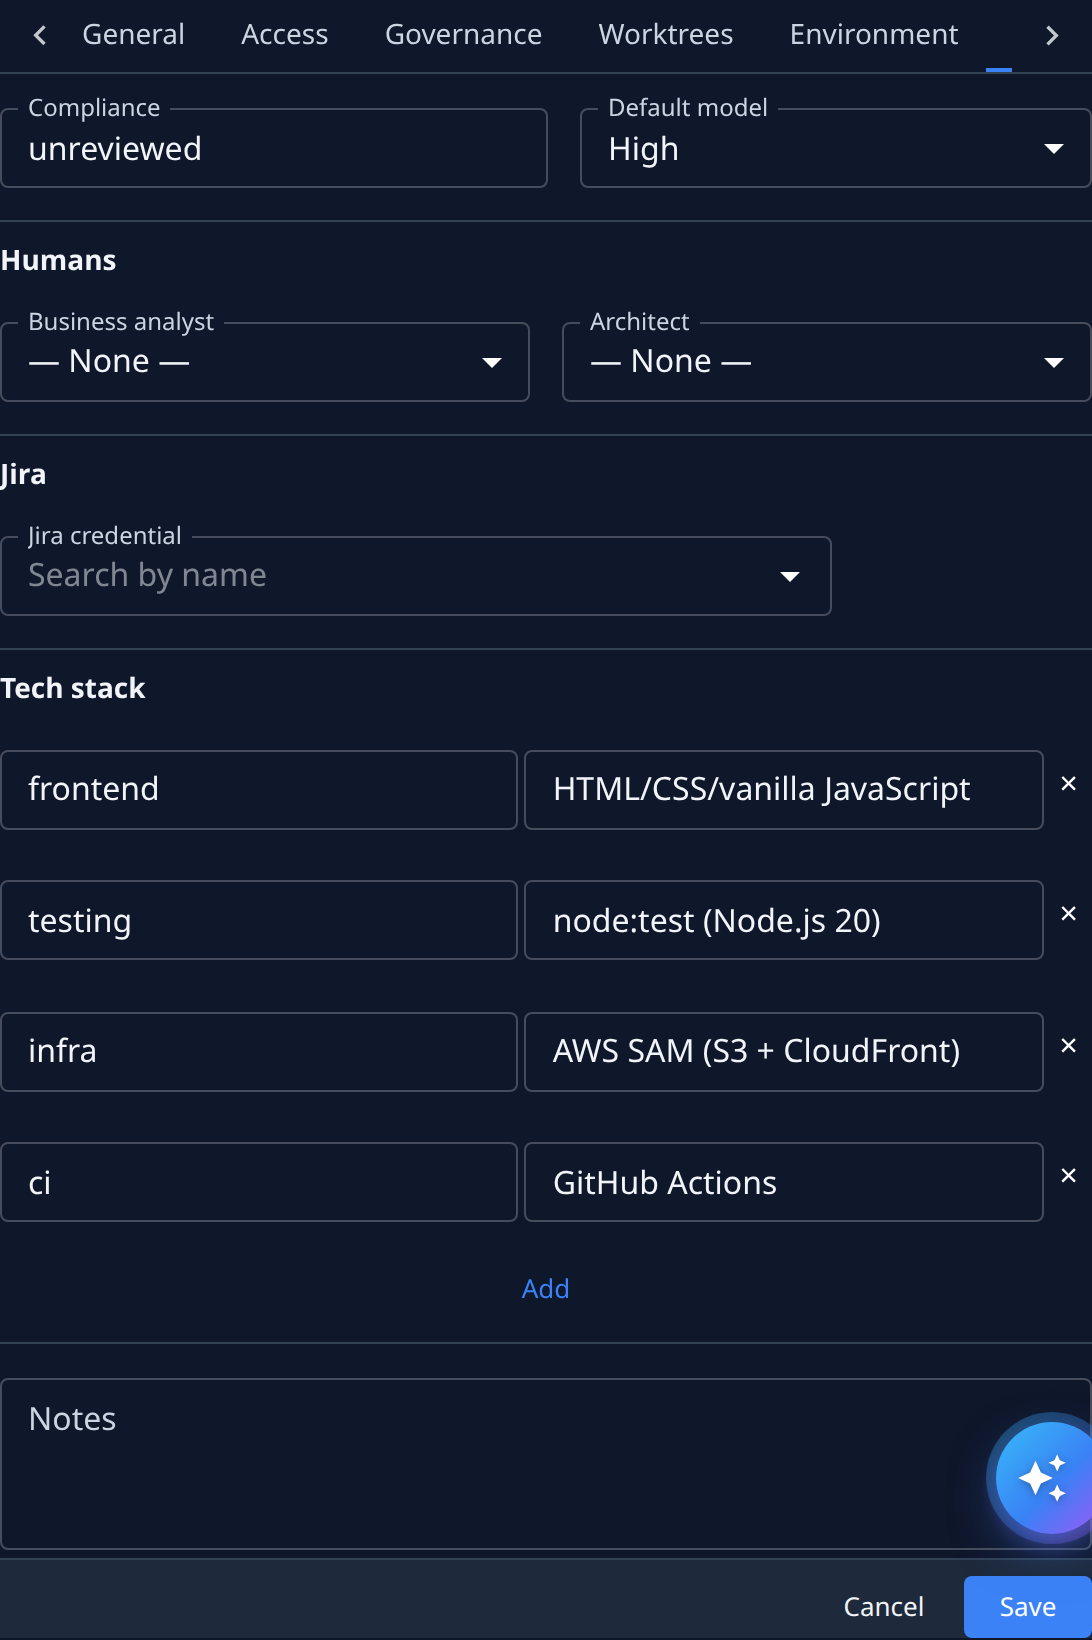Viewport: 1092px width, 1640px height.
Task: Remove the frontend tech stack row
Action: tap(1068, 784)
